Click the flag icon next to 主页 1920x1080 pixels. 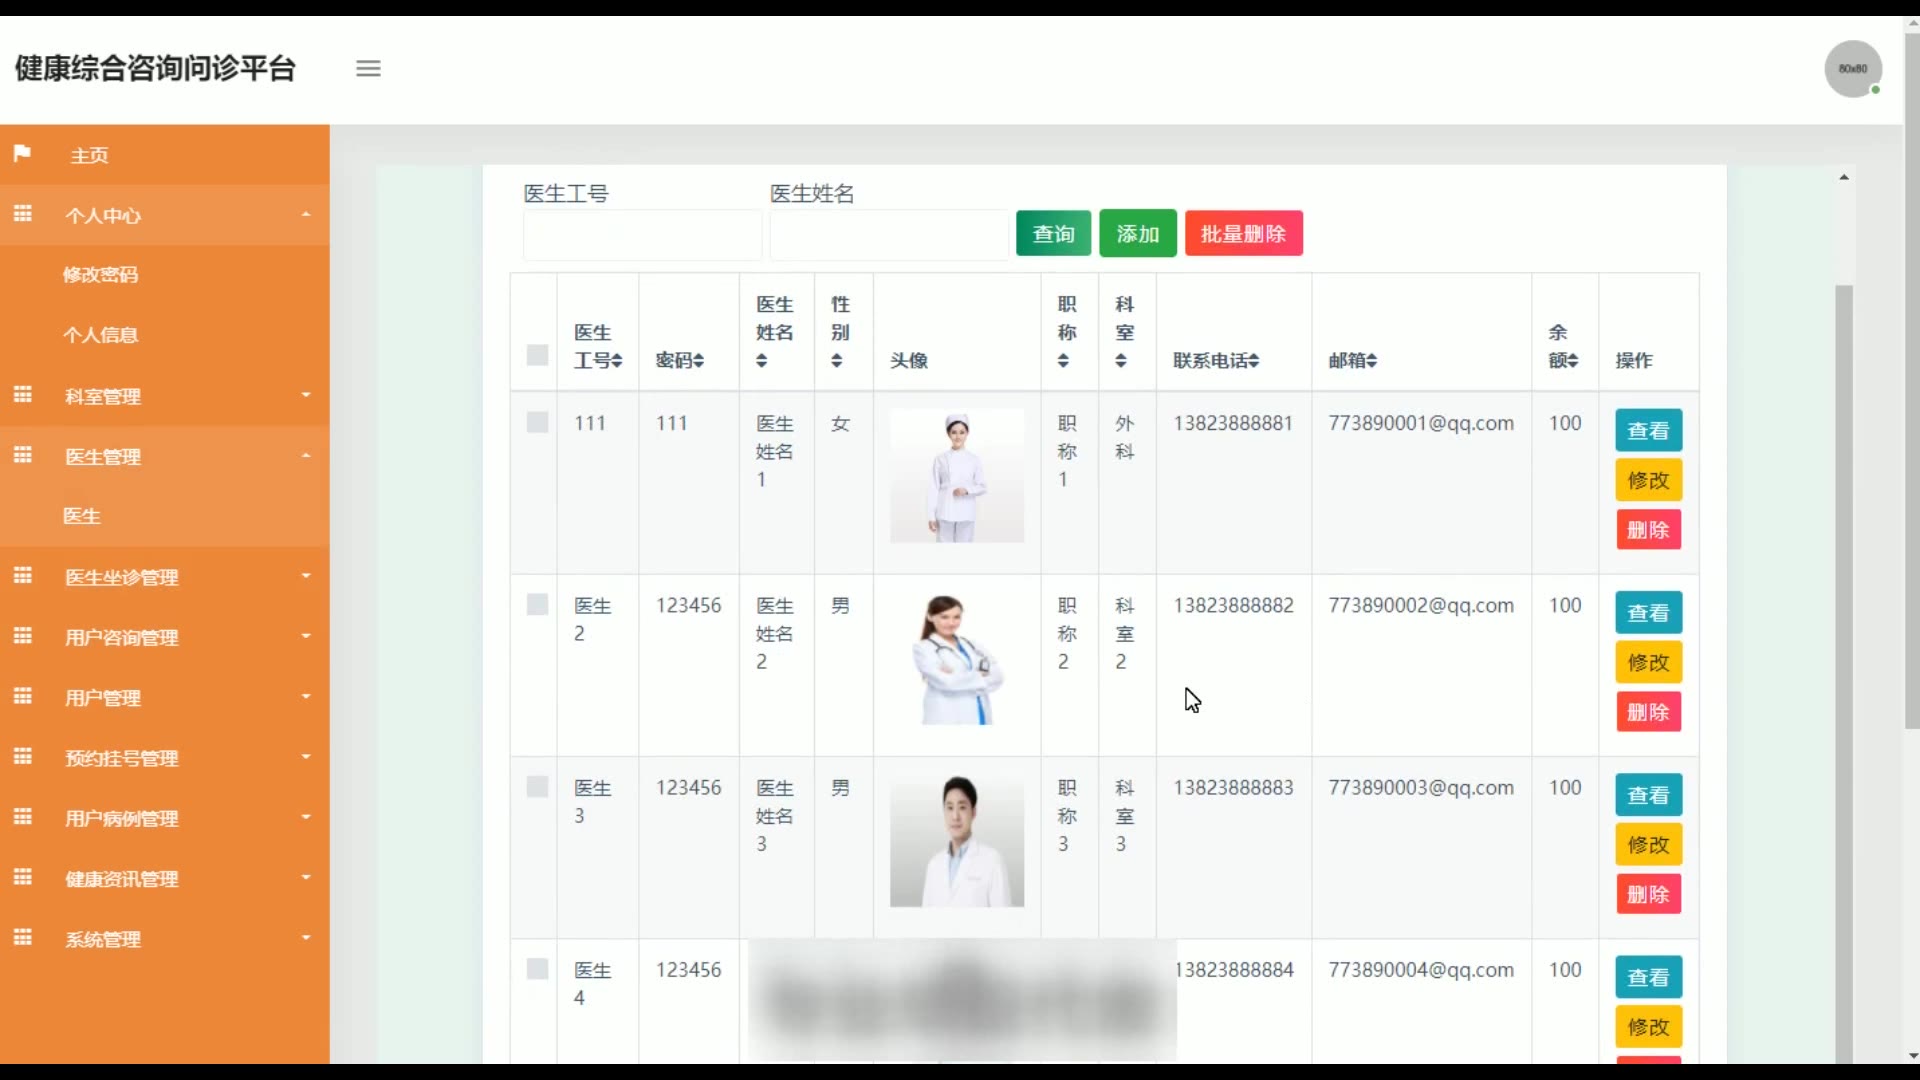click(22, 154)
